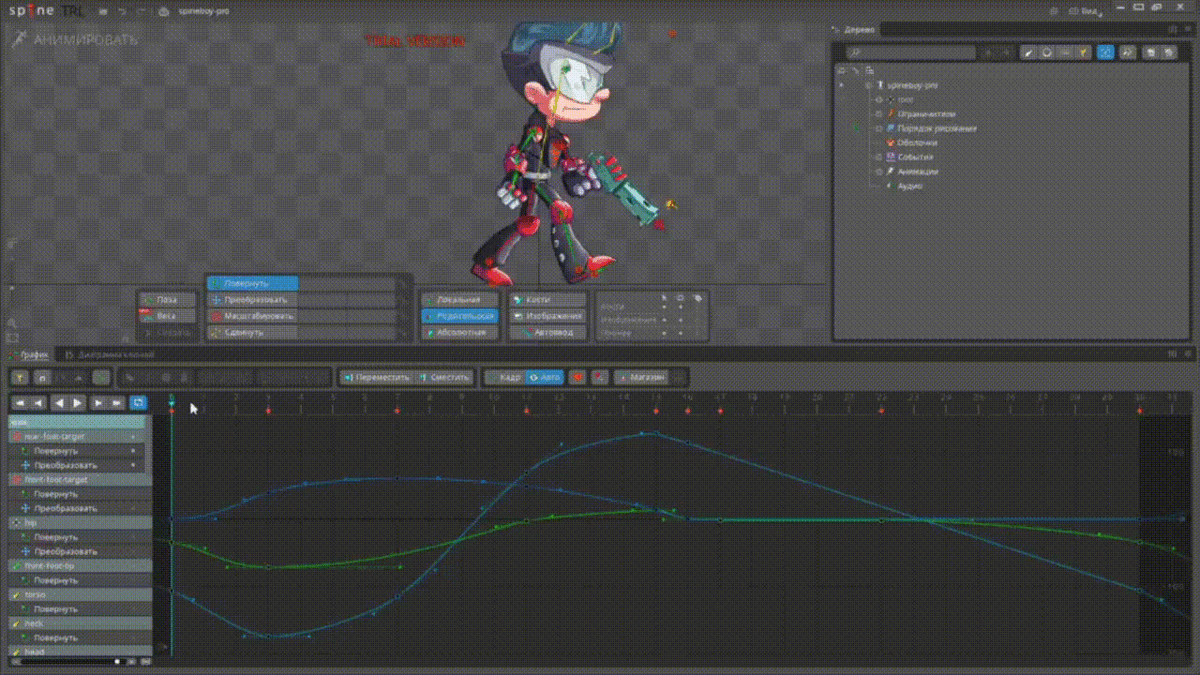The image size is (1200, 675).
Task: Switch to the Диаграмма ключей tab
Action: point(110,354)
